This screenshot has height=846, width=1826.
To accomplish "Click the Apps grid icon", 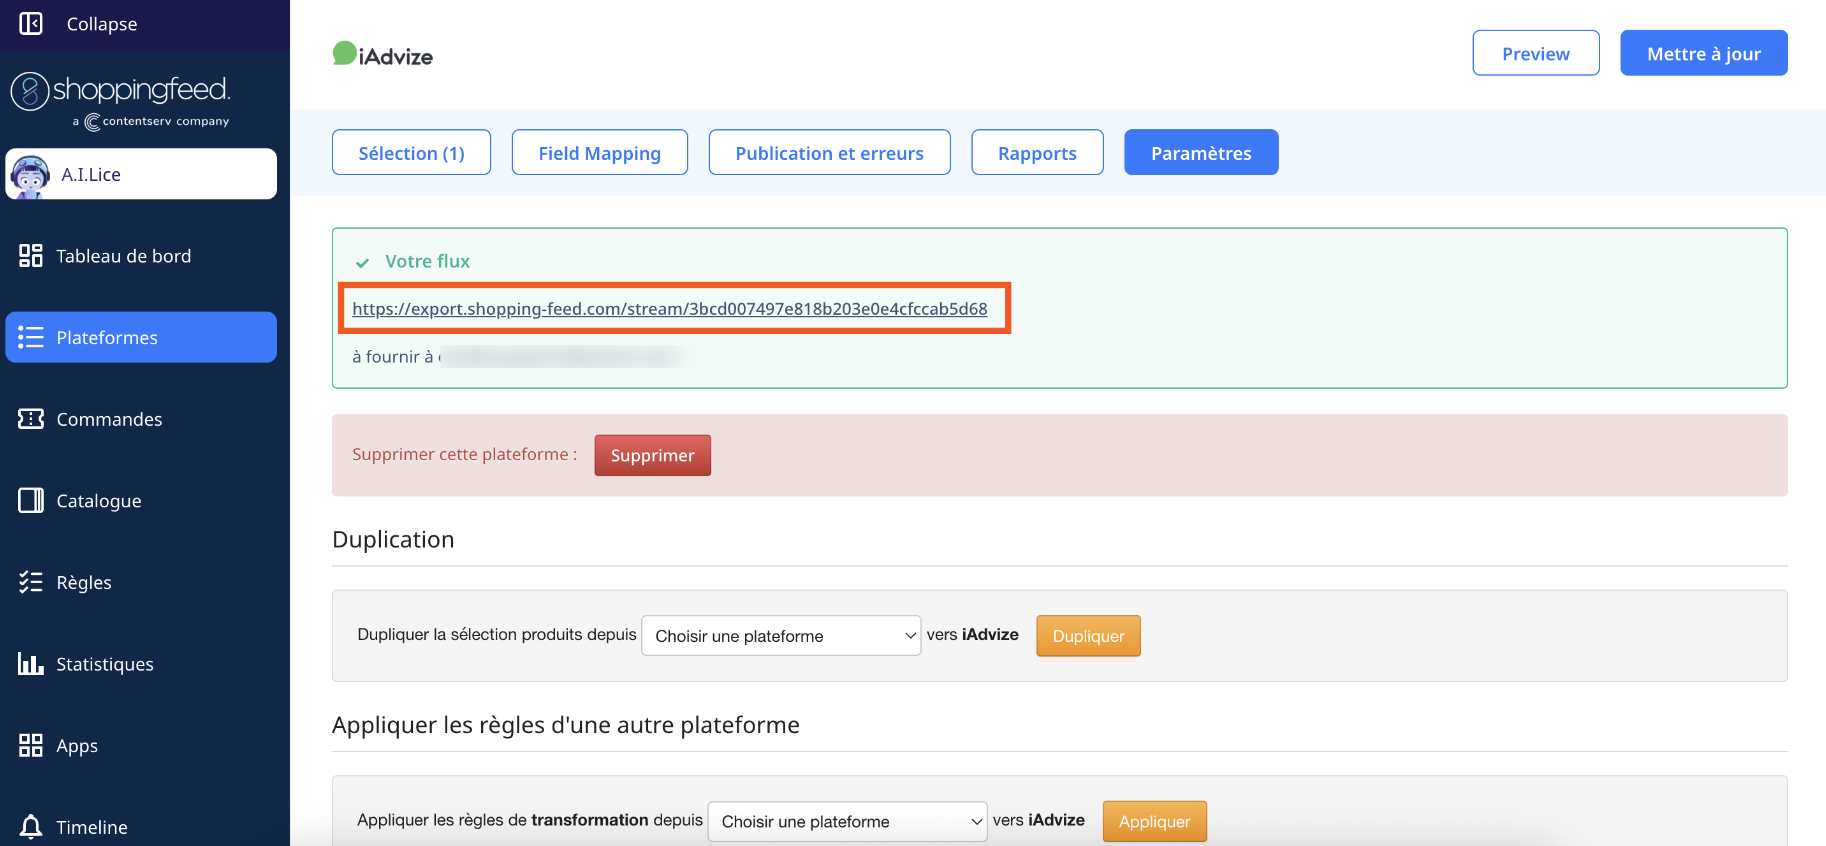I will [x=31, y=745].
